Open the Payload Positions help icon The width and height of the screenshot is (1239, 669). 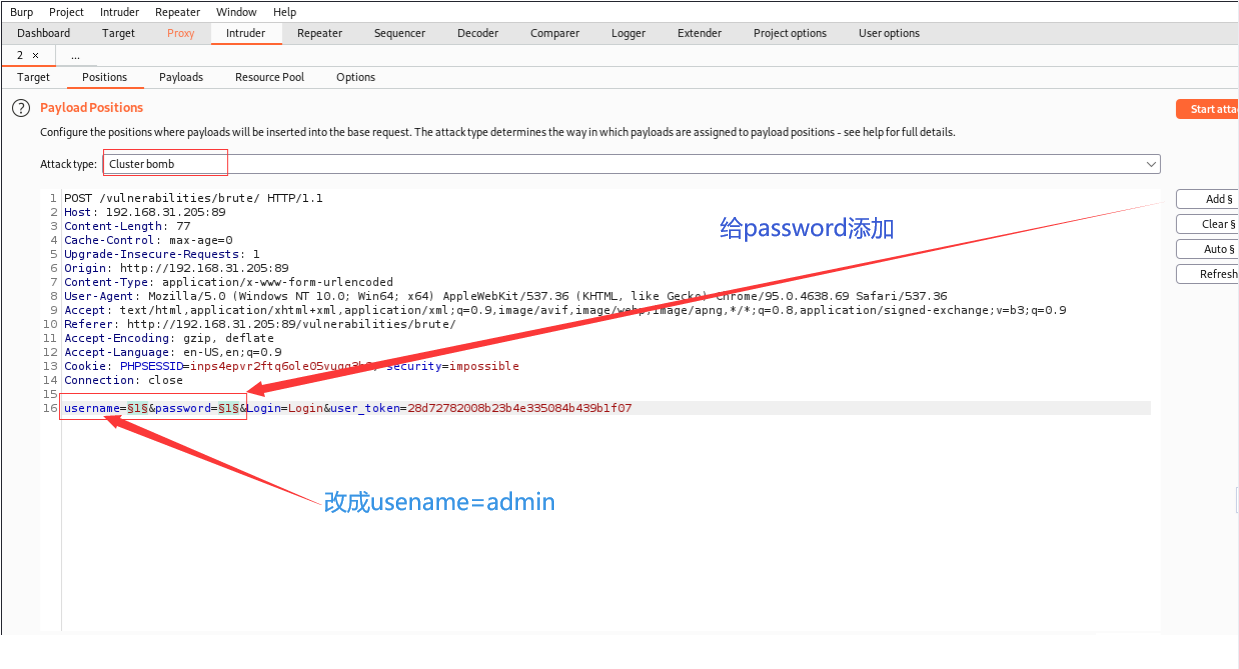point(20,108)
